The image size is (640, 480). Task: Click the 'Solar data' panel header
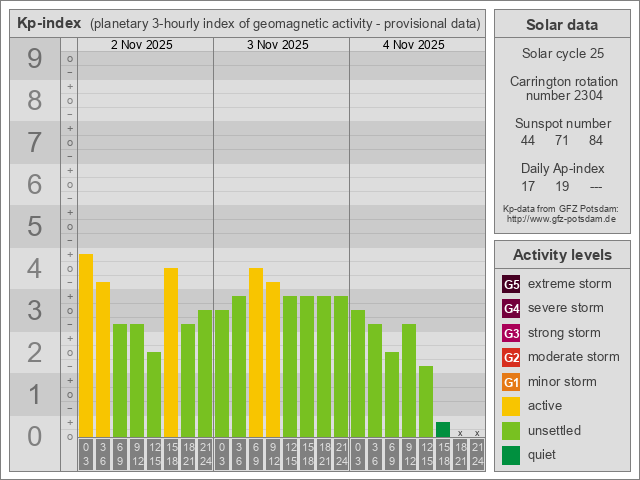(x=561, y=25)
